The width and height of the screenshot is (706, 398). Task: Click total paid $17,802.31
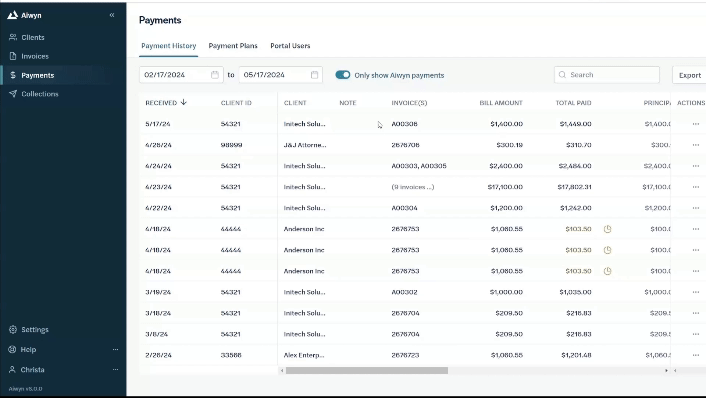click(x=574, y=187)
